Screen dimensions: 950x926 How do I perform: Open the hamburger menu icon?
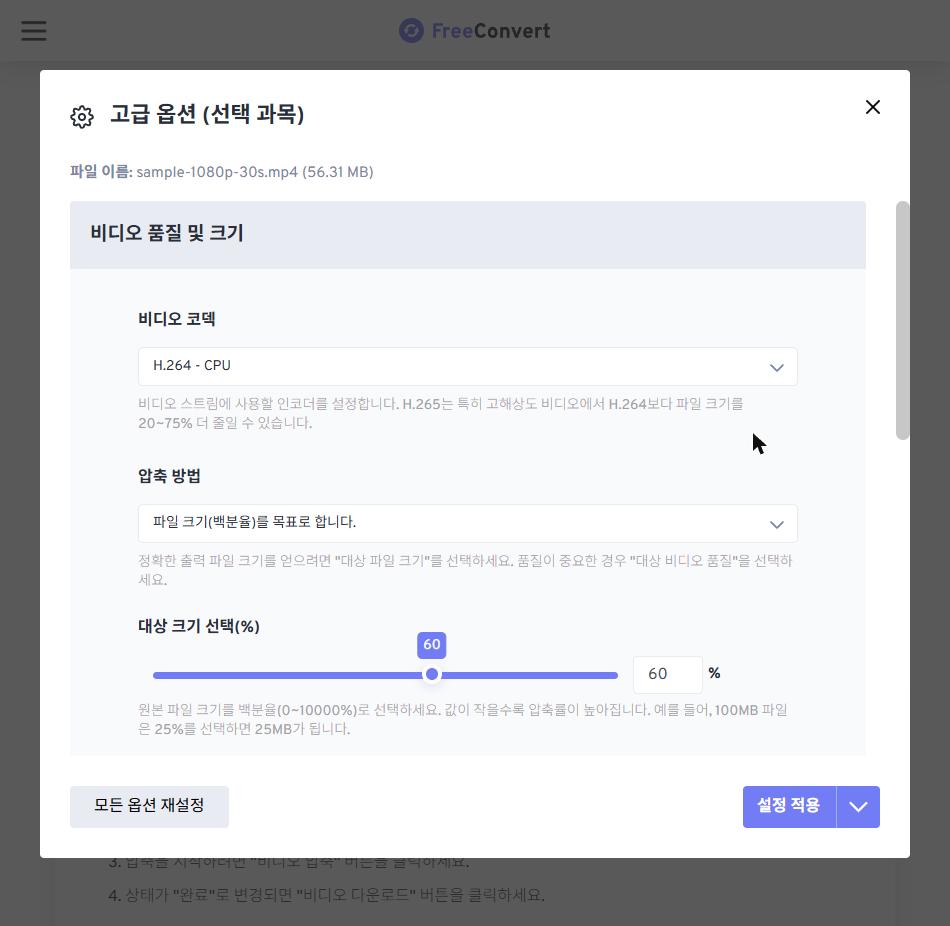(x=34, y=30)
